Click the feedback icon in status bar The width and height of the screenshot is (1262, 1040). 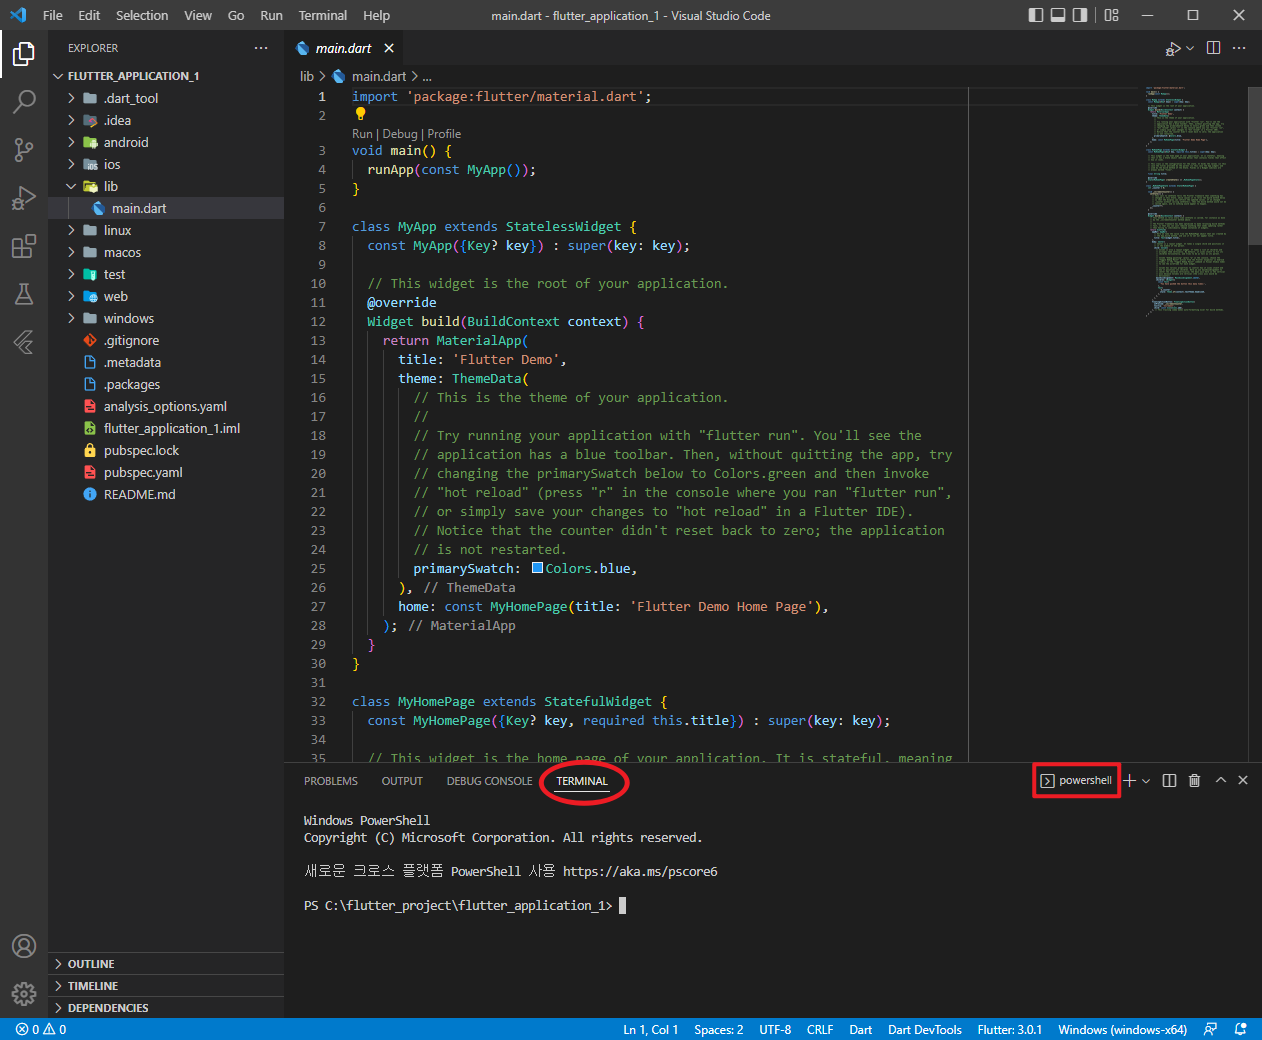coord(1211,1029)
